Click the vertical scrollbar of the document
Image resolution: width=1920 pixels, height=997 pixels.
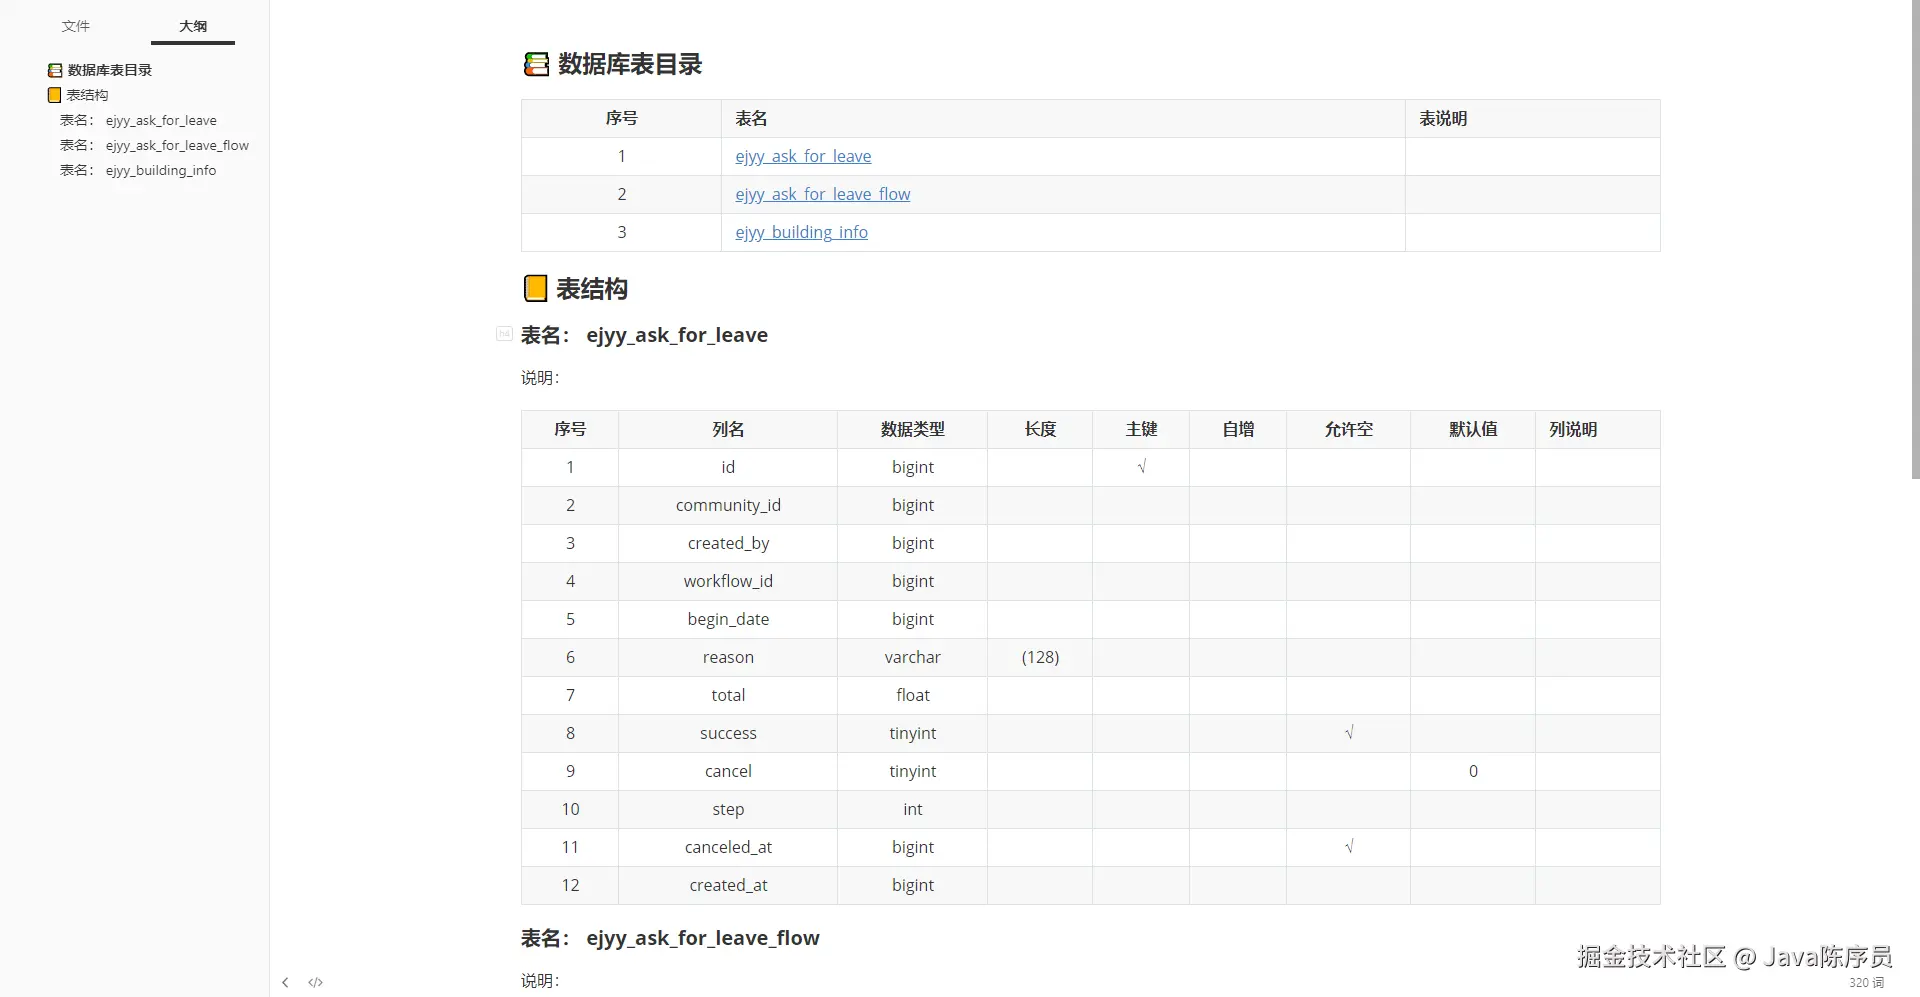pos(1914,240)
